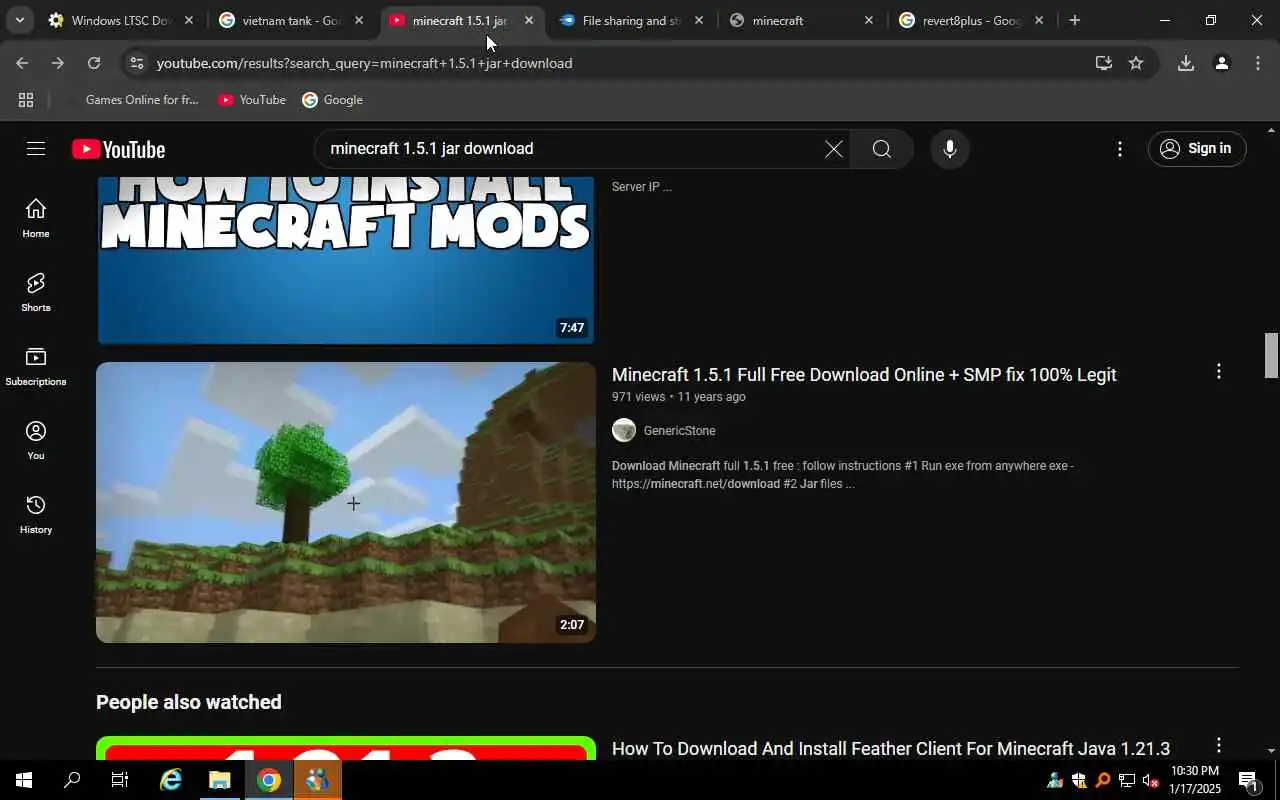Open the volume icon in system tray

click(1150, 781)
